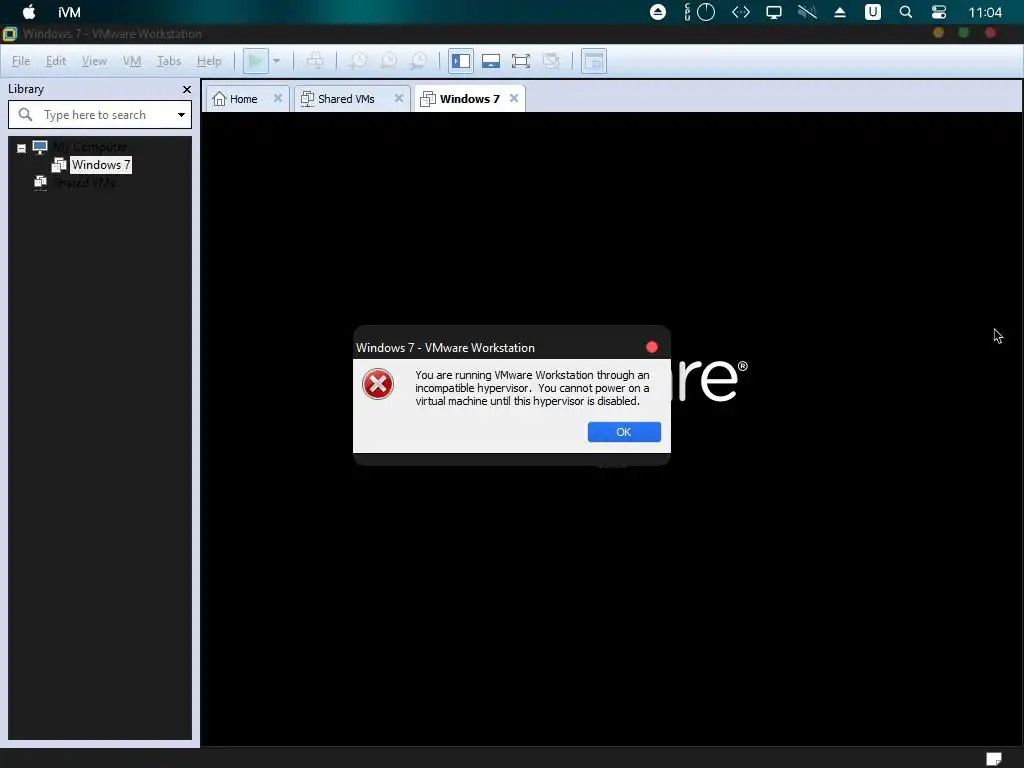This screenshot has width=1024, height=768.
Task: Click the console view toolbar icon
Action: [594, 61]
